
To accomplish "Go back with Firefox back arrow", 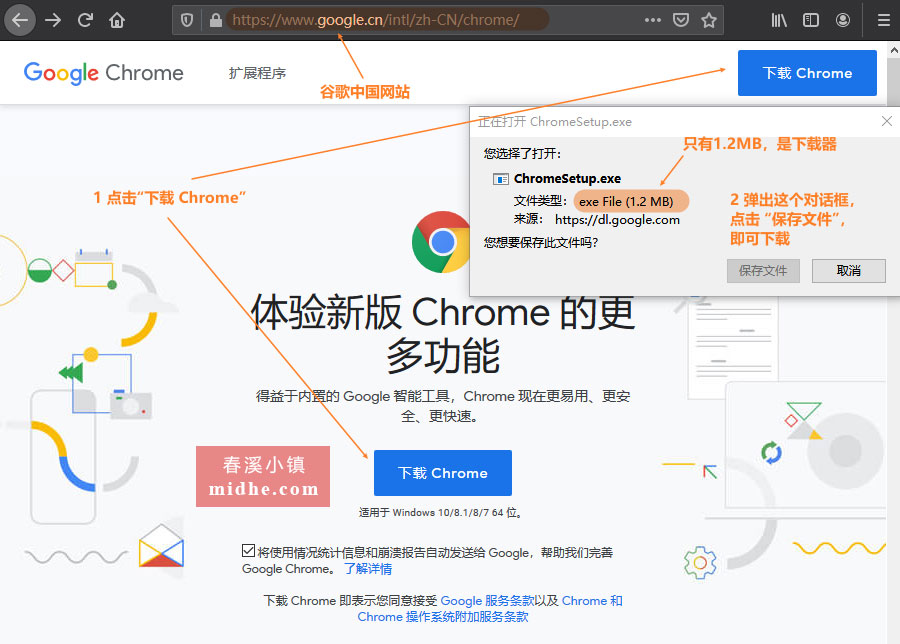I will click(x=20, y=20).
